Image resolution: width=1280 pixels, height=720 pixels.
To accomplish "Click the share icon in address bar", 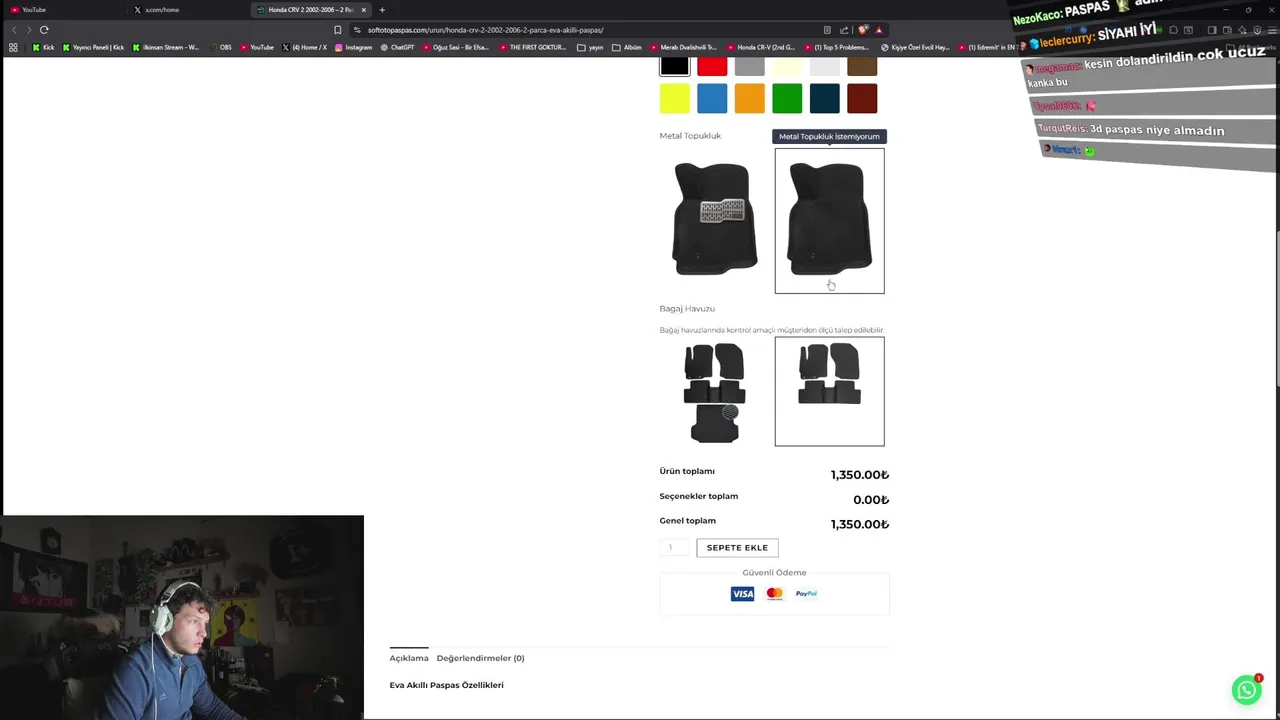I will click(844, 30).
